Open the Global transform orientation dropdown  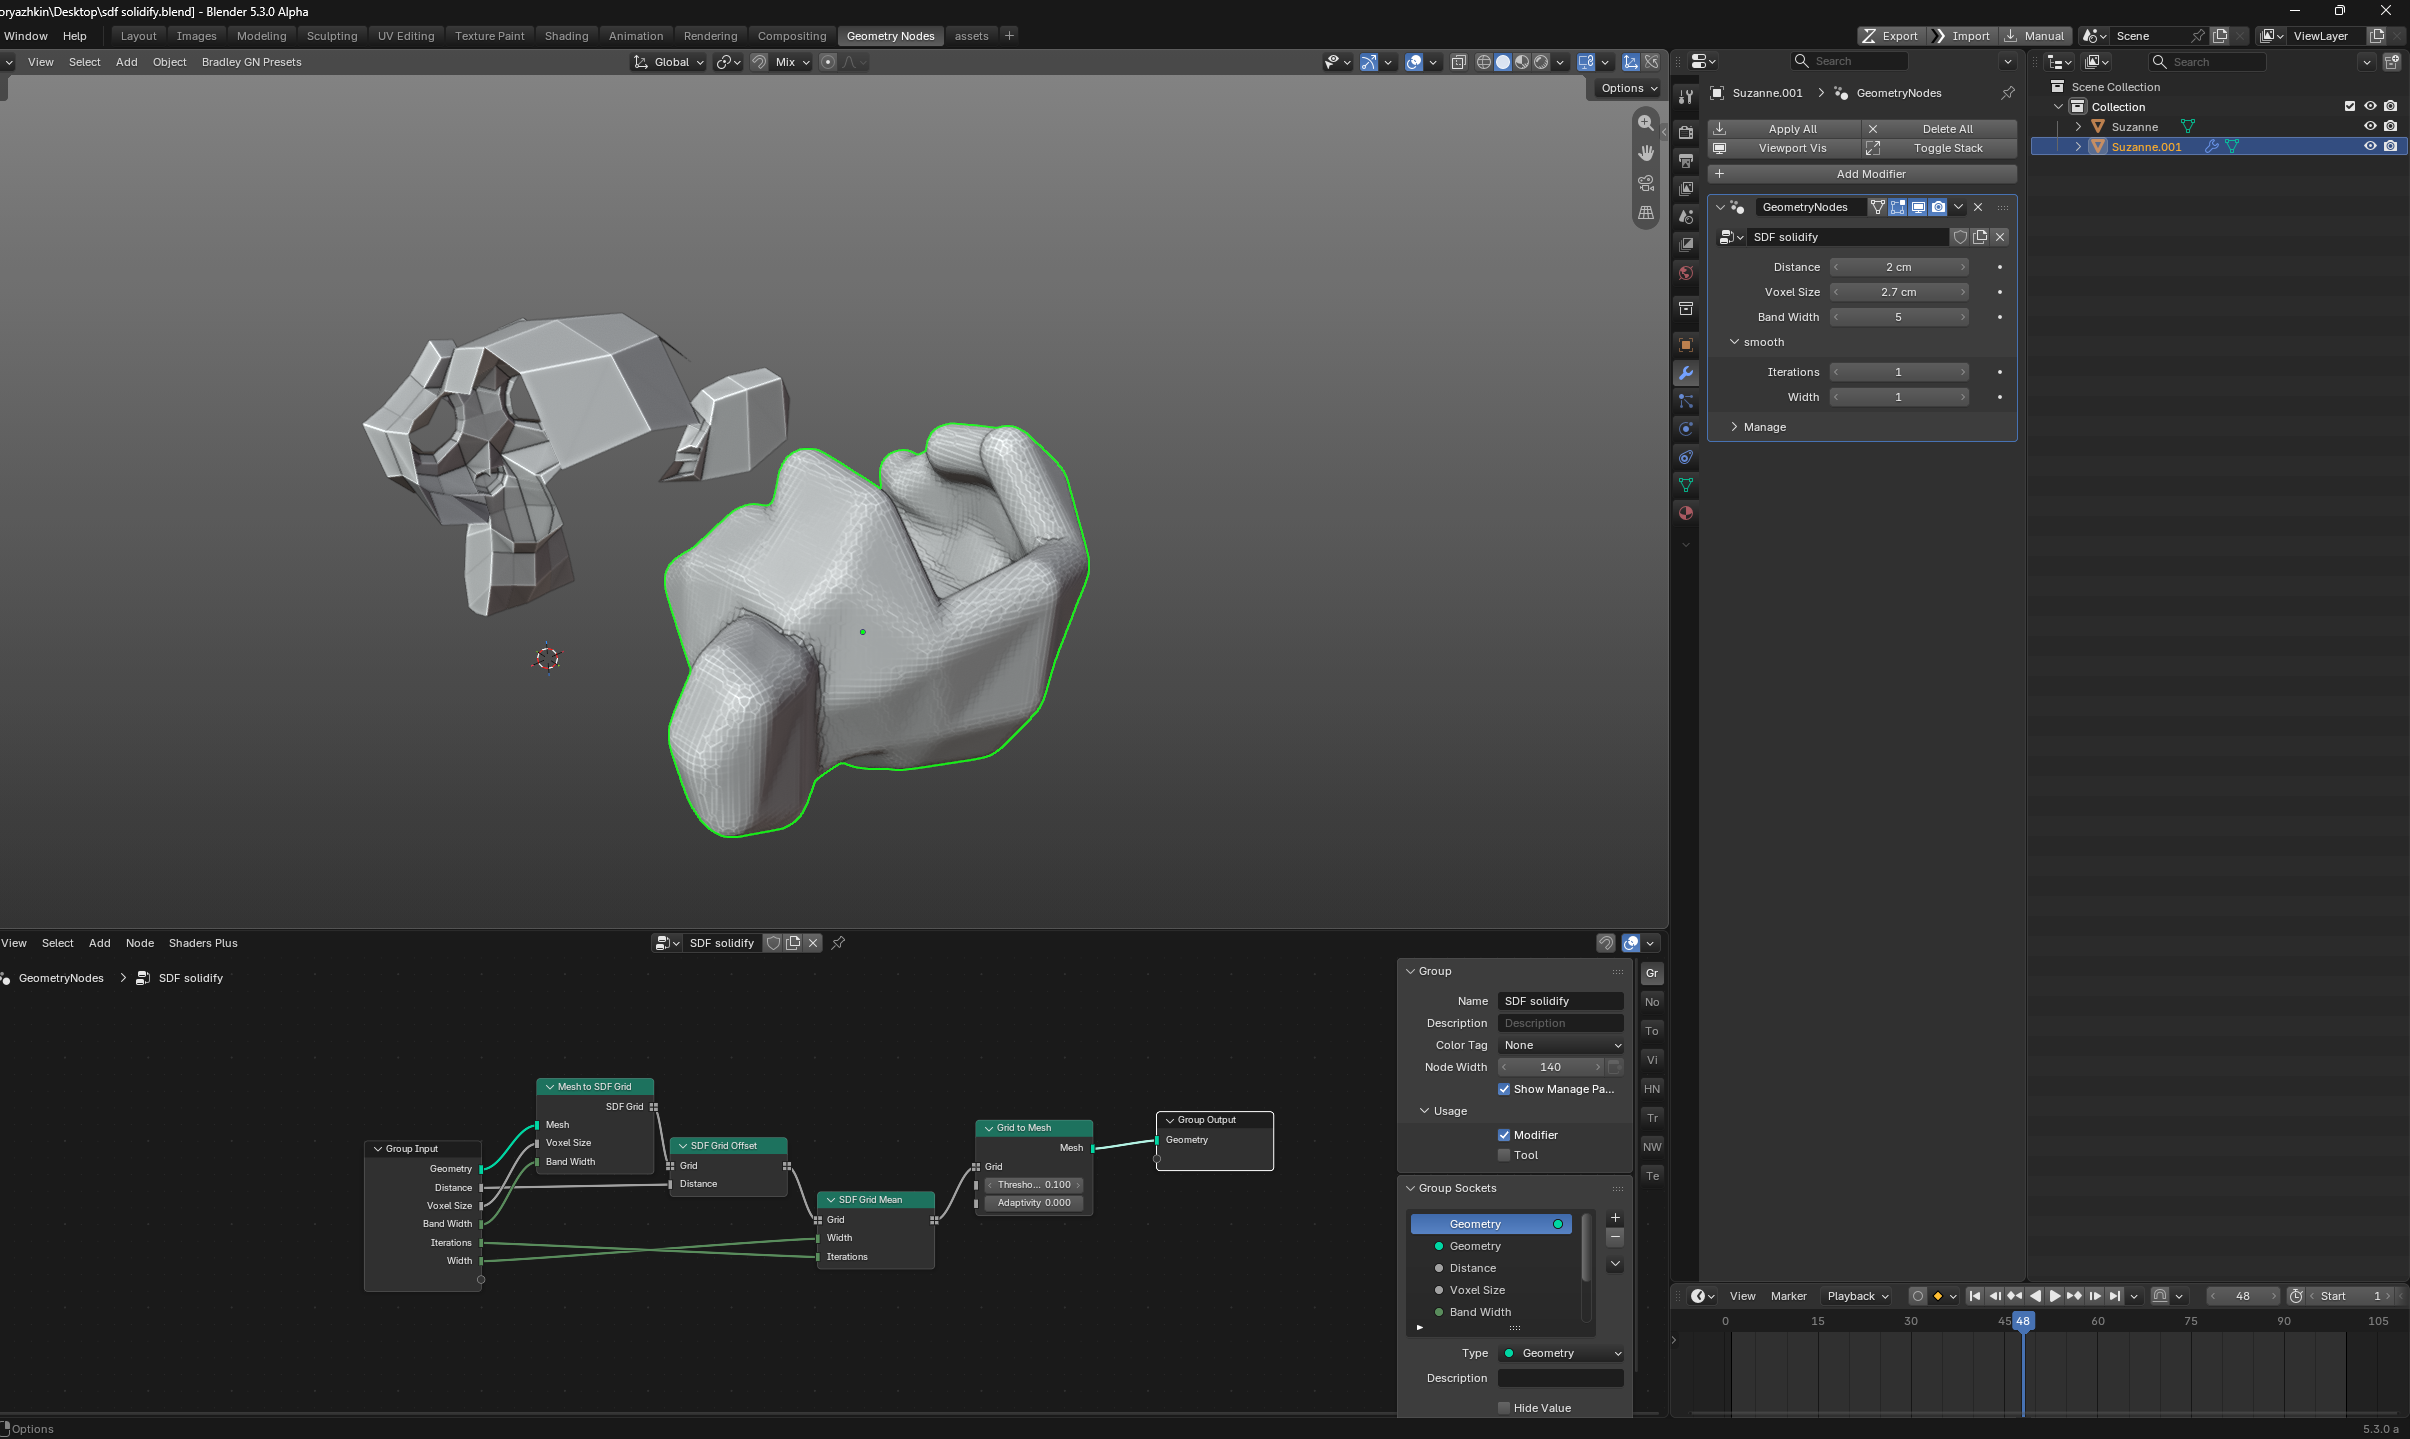click(x=670, y=62)
